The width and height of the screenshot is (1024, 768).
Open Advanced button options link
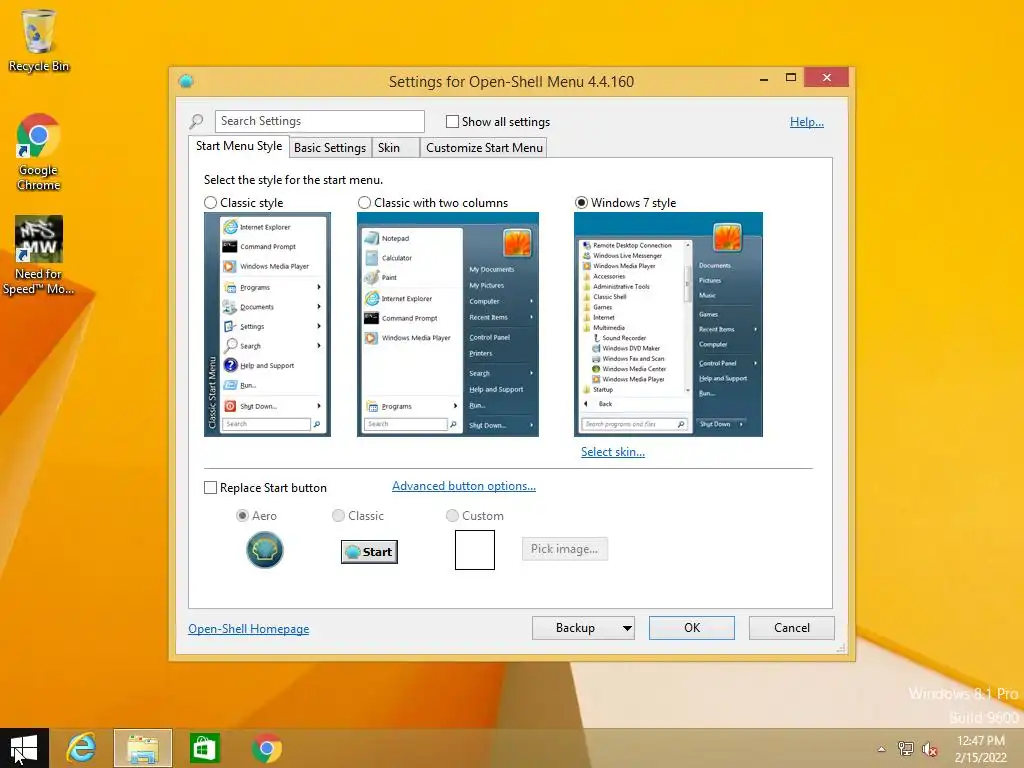[464, 486]
